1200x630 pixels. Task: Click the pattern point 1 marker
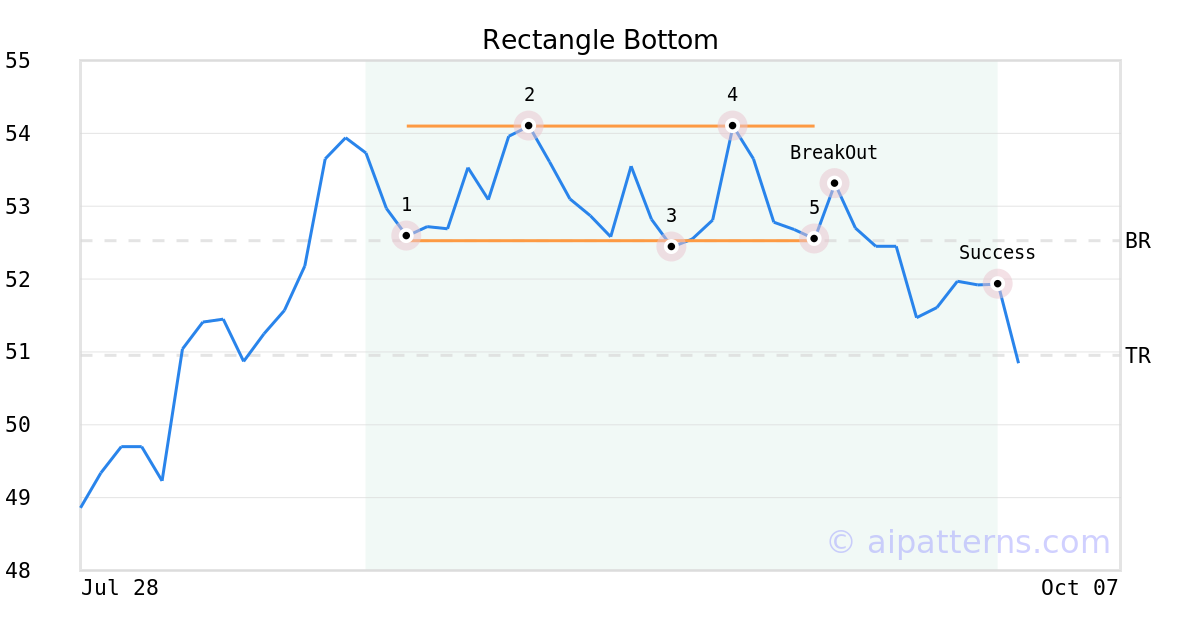coord(406,236)
